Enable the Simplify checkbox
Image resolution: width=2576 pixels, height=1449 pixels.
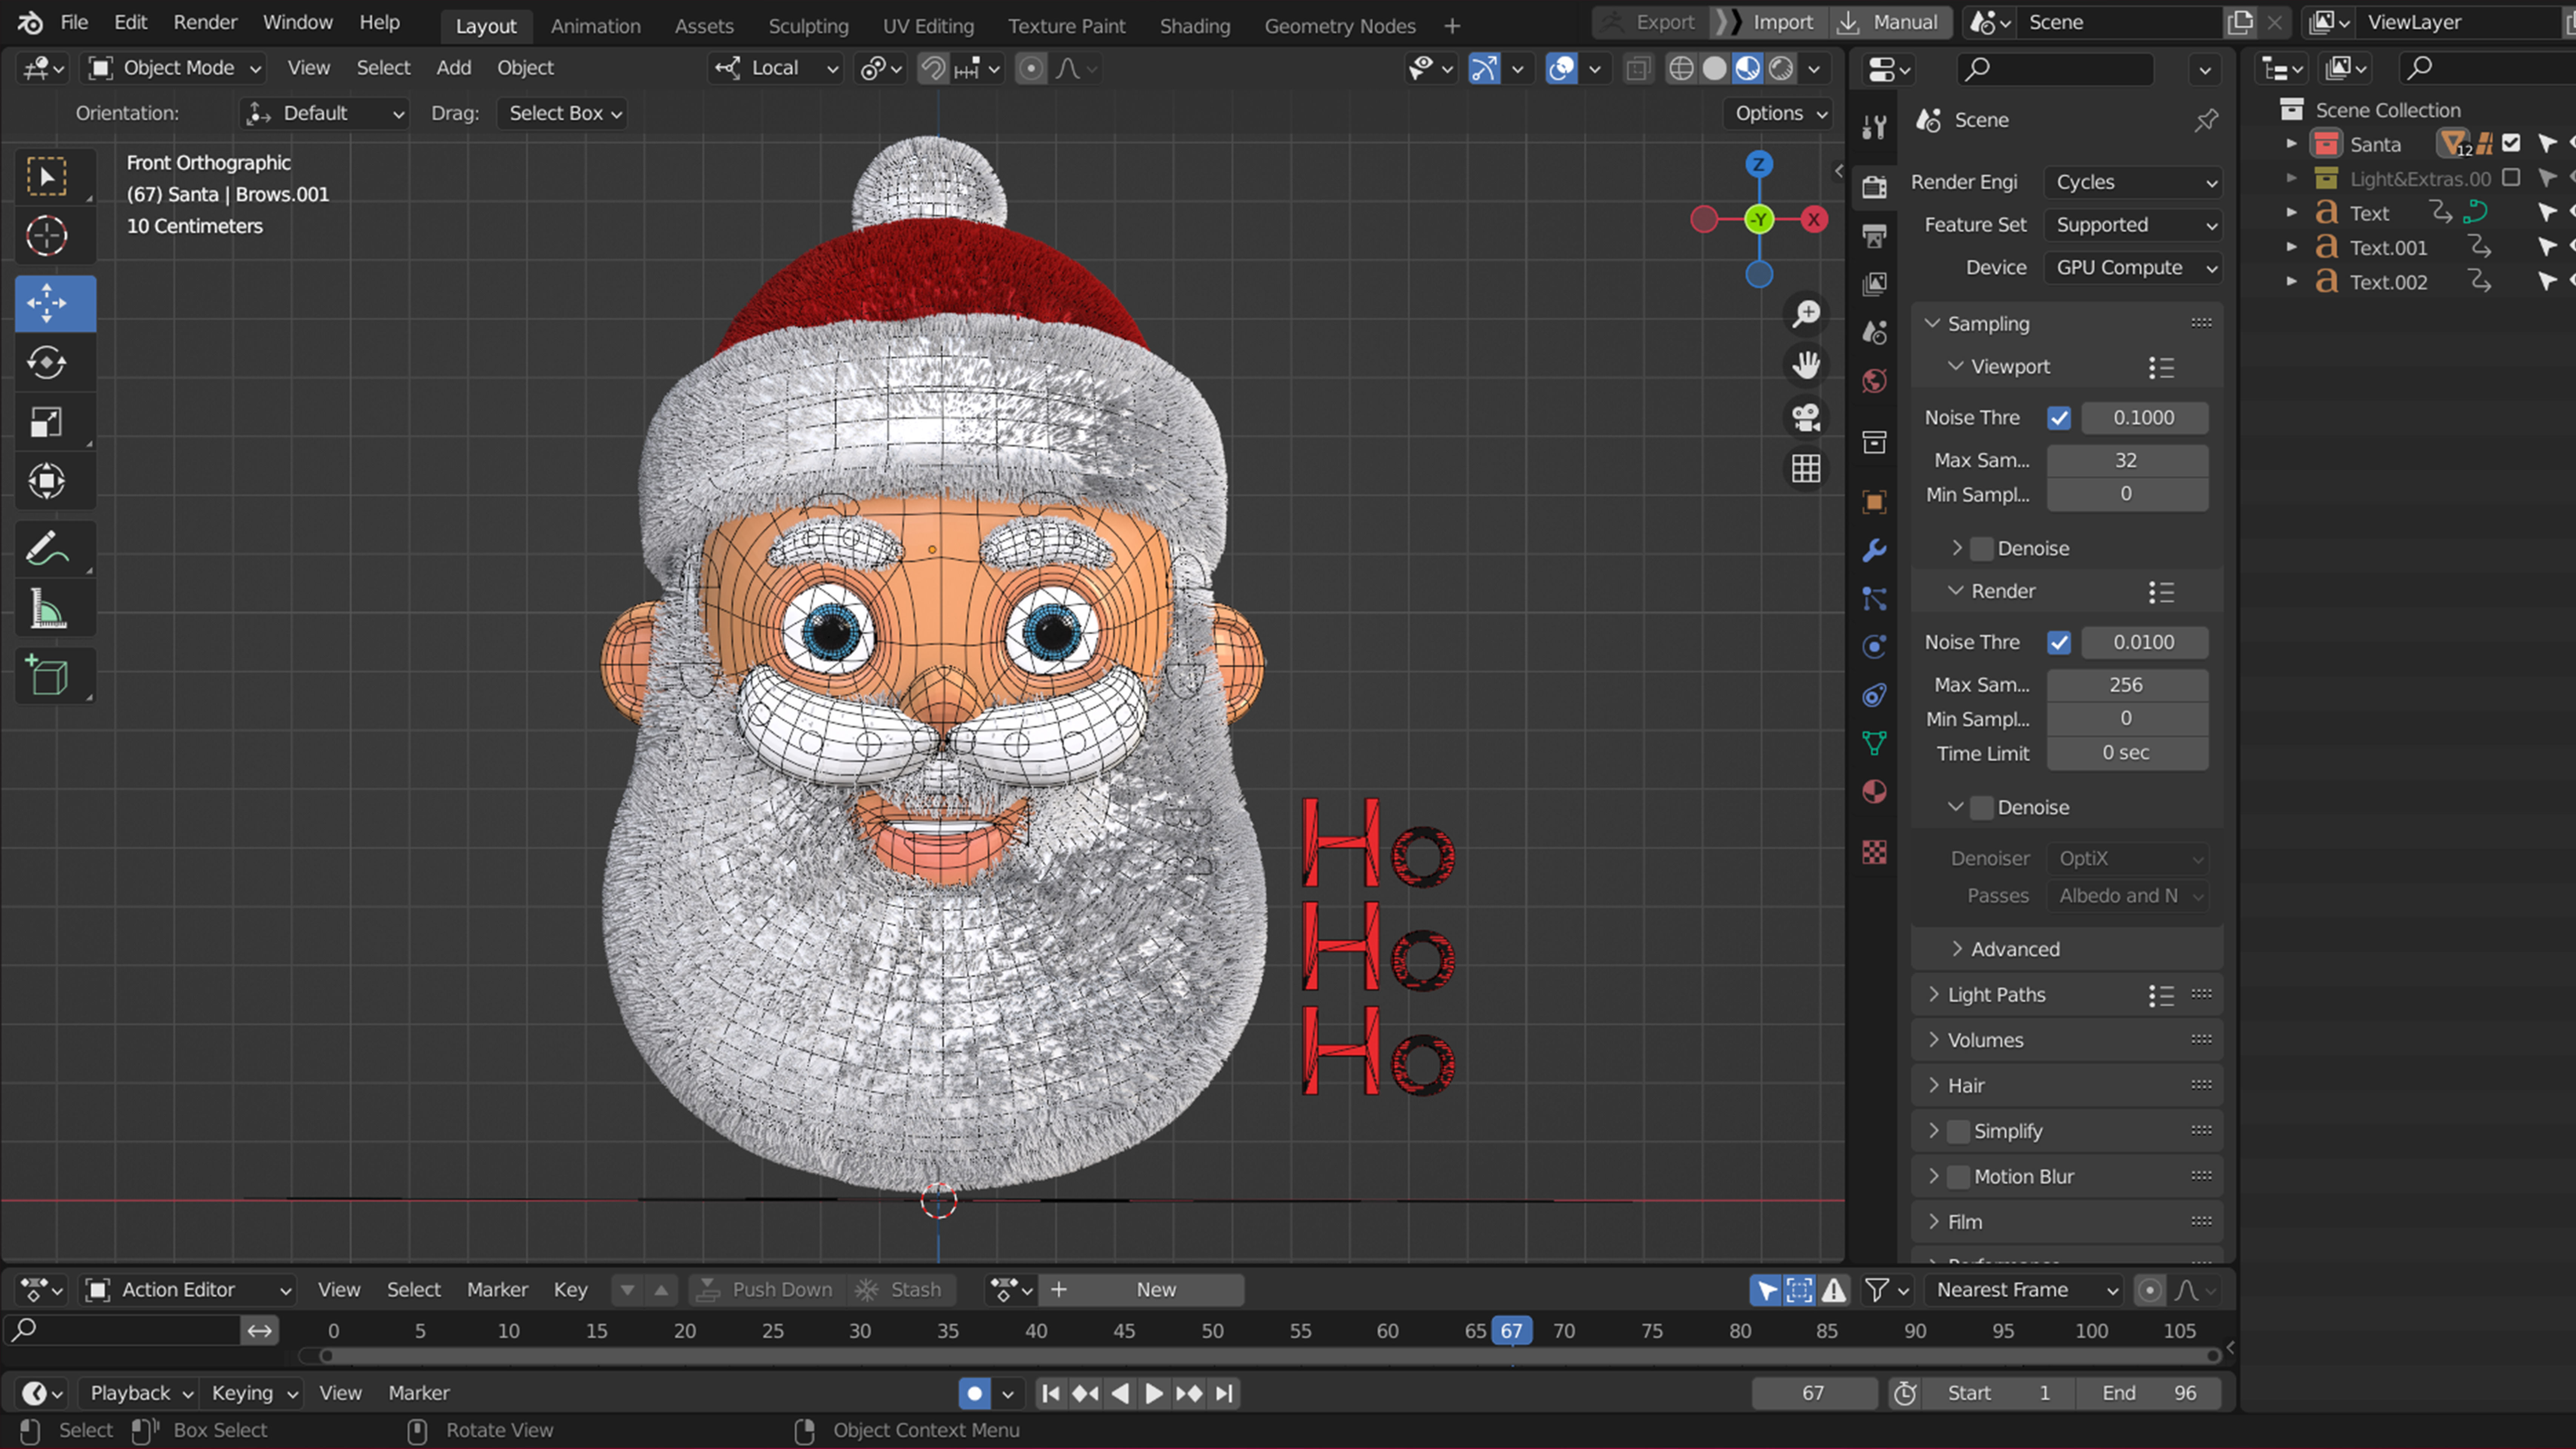tap(1958, 1131)
